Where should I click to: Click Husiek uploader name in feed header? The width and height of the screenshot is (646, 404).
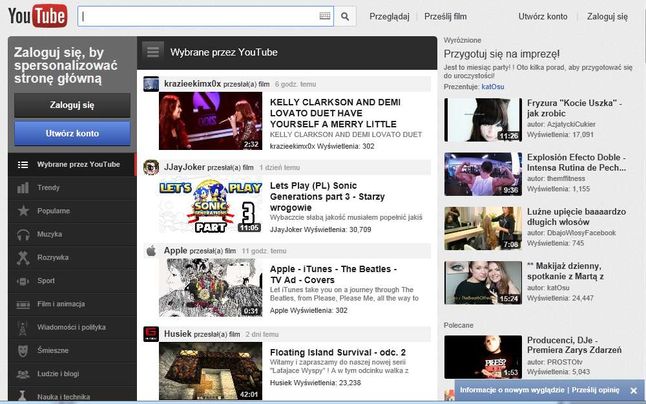178,334
